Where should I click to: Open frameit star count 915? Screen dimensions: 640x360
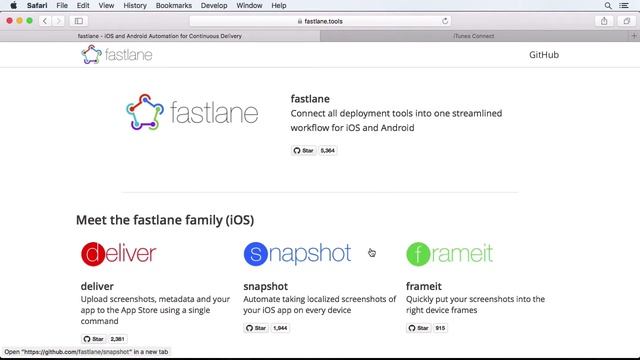coord(440,328)
